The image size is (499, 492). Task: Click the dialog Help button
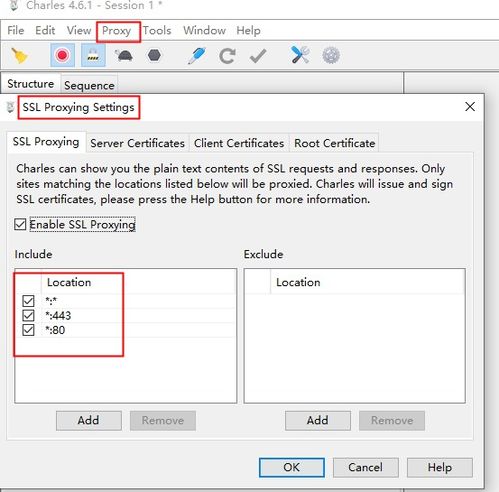pos(440,467)
